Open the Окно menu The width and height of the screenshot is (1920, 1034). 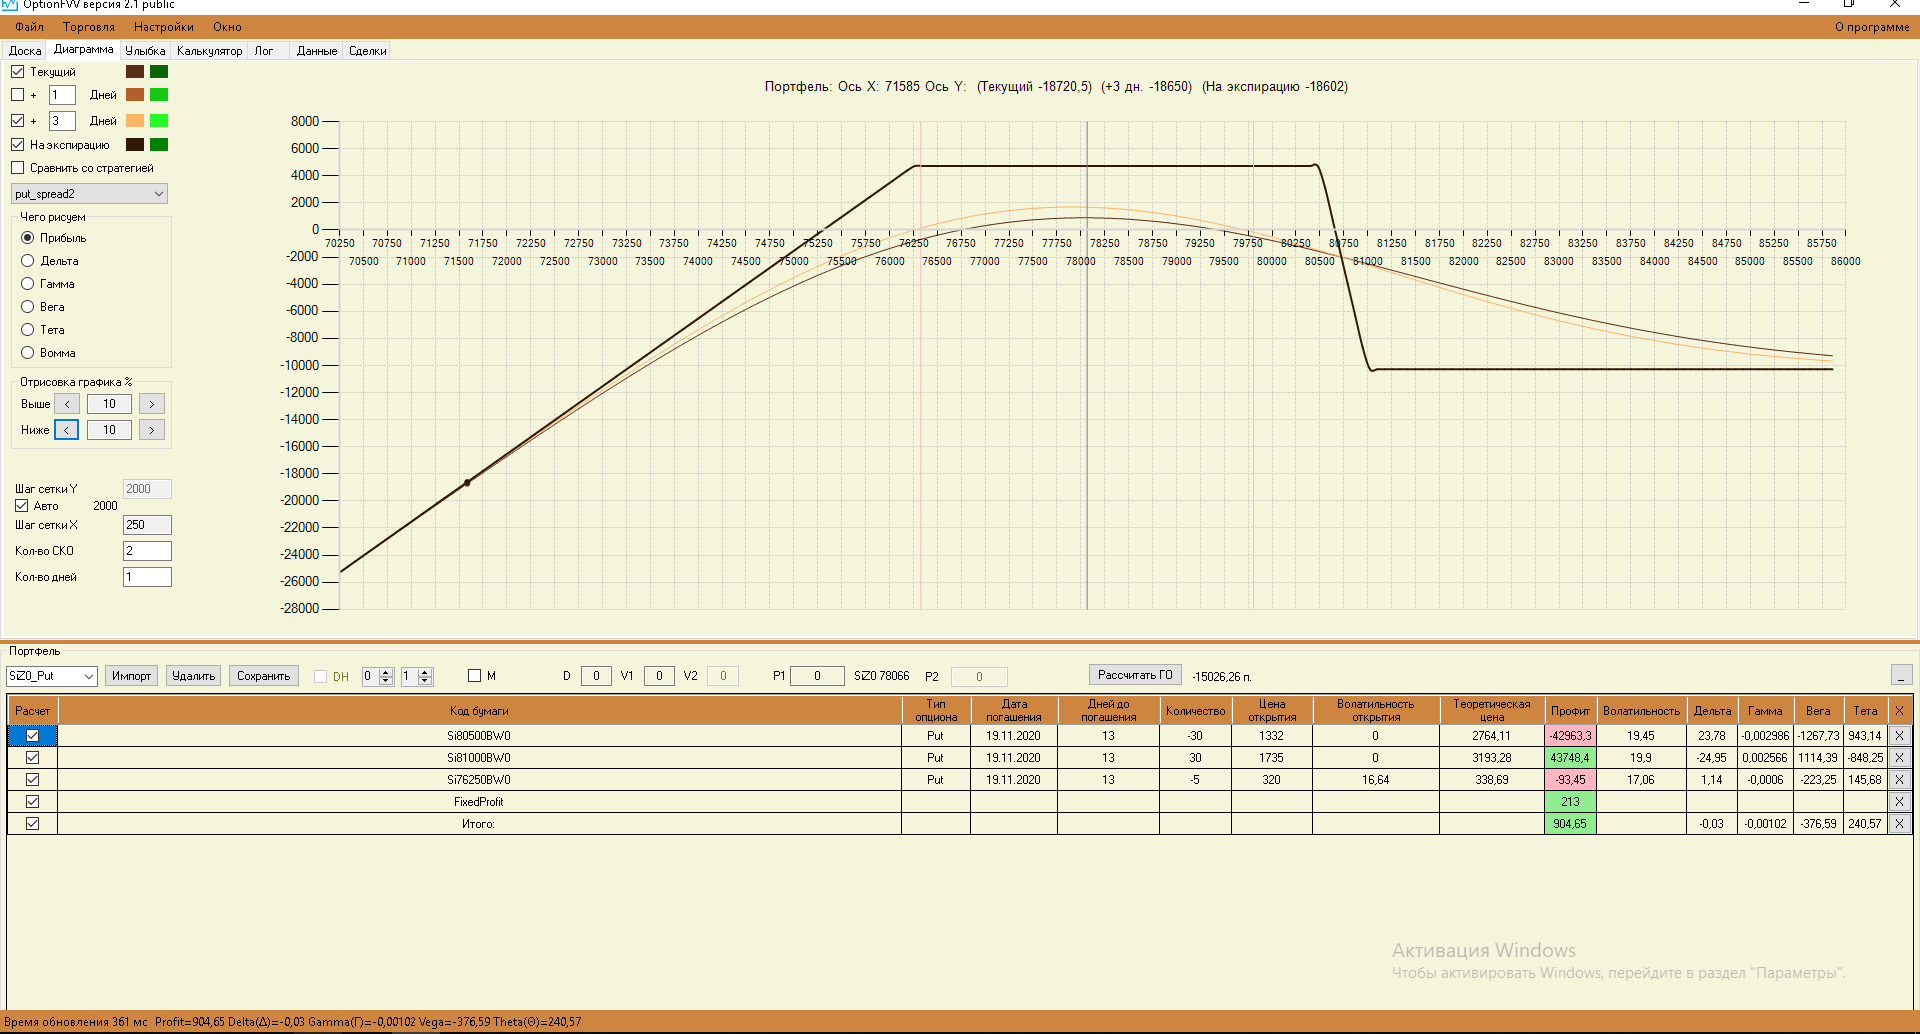pyautogui.click(x=227, y=27)
